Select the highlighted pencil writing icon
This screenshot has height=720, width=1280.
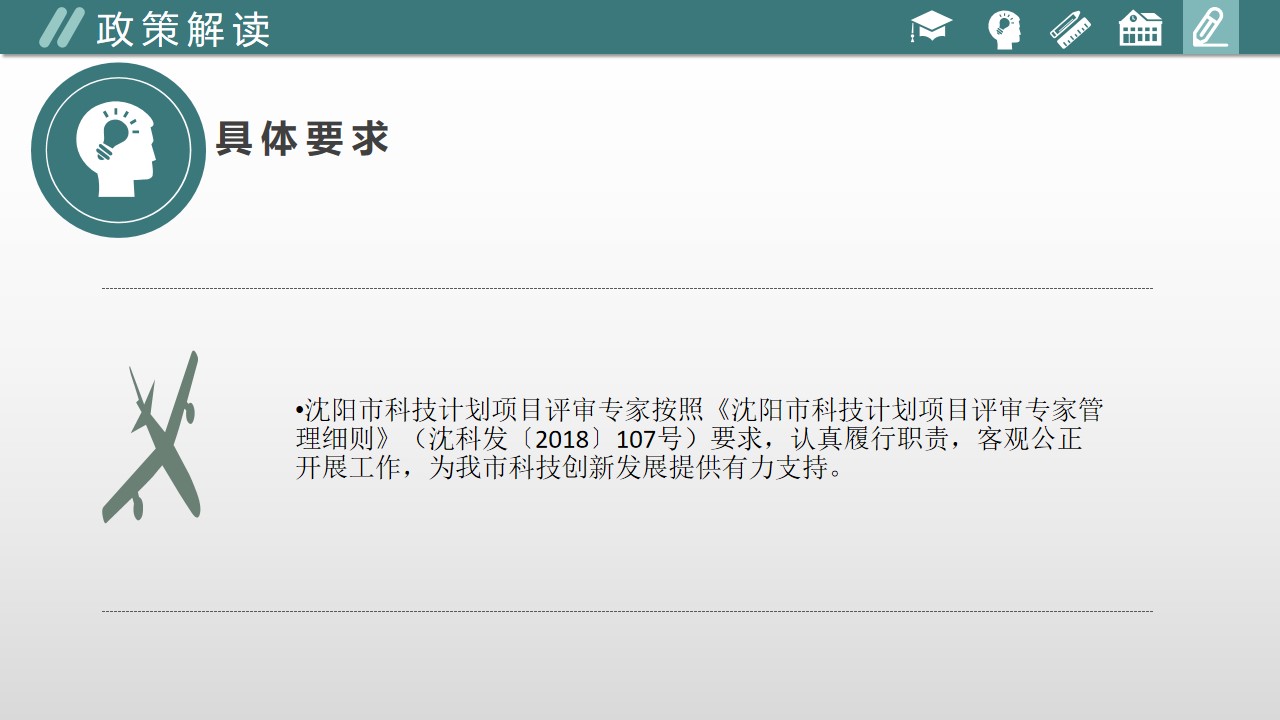click(1210, 28)
